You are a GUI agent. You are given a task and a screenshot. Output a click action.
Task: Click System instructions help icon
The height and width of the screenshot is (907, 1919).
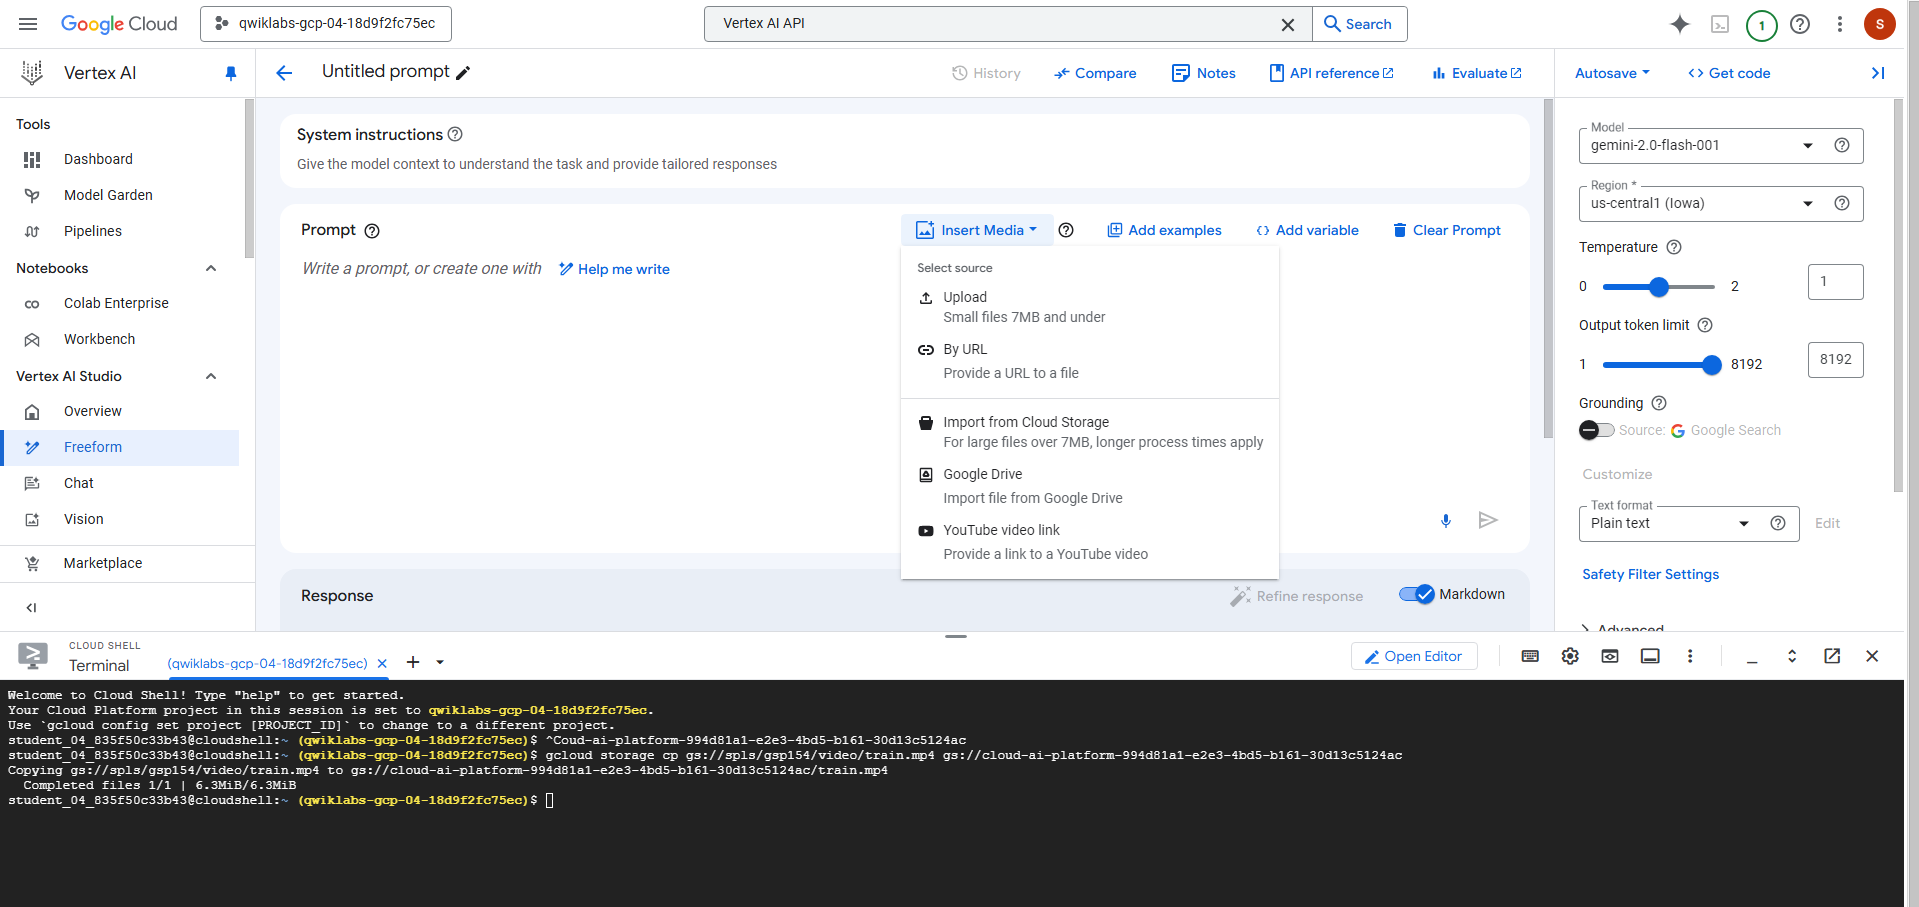[x=455, y=134]
